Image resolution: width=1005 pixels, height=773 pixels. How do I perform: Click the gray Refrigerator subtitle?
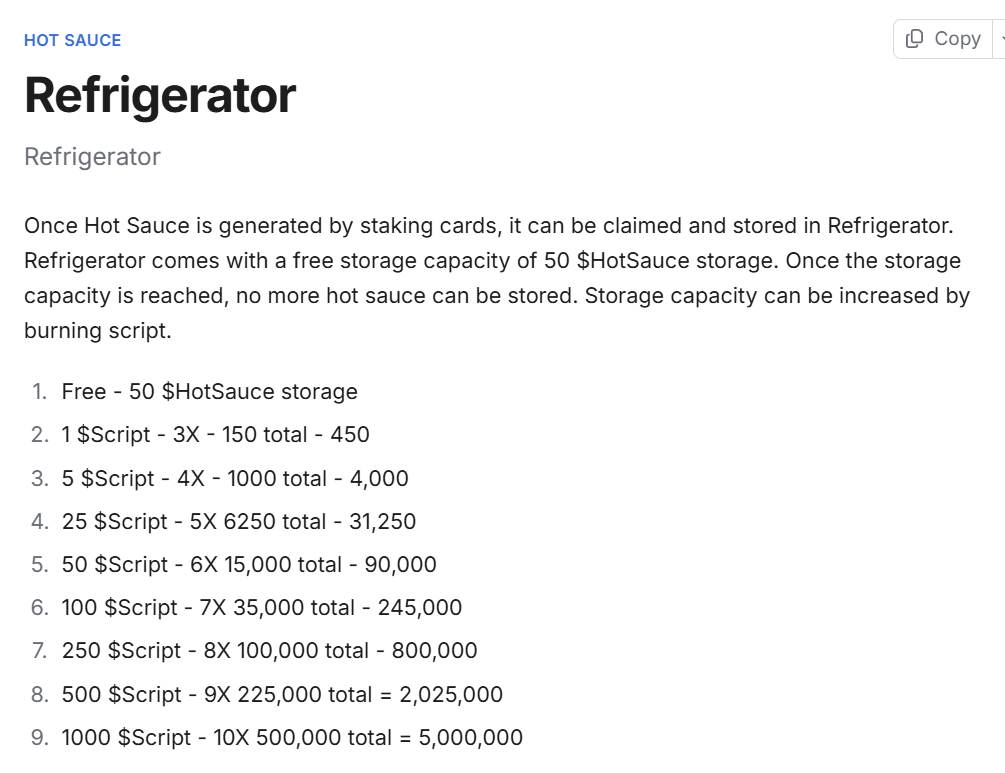(x=92, y=156)
